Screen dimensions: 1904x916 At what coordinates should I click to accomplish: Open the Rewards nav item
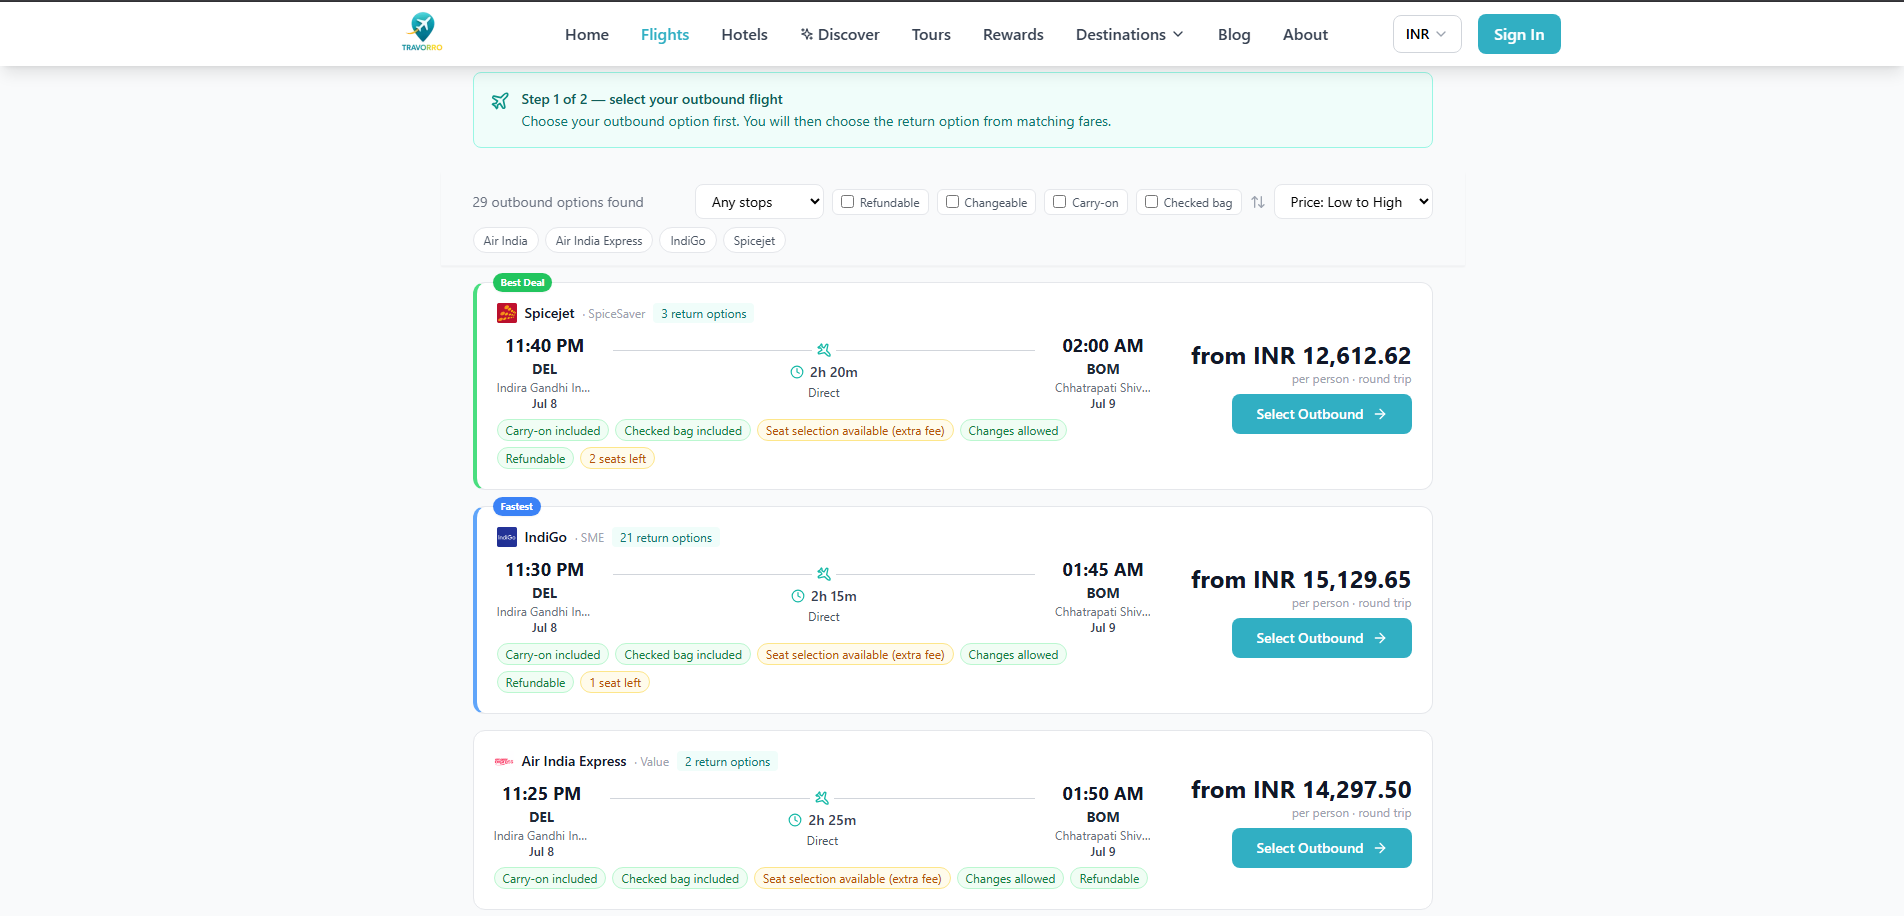(1013, 34)
